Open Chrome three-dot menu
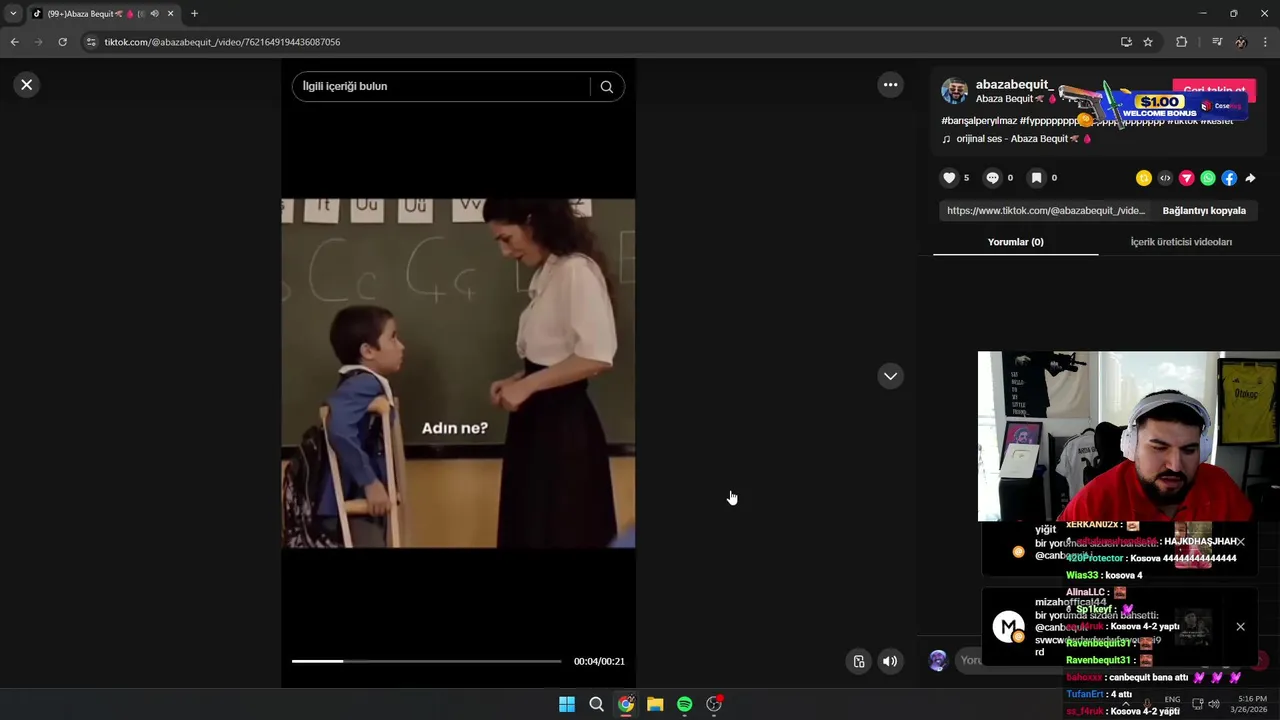 (1266, 42)
